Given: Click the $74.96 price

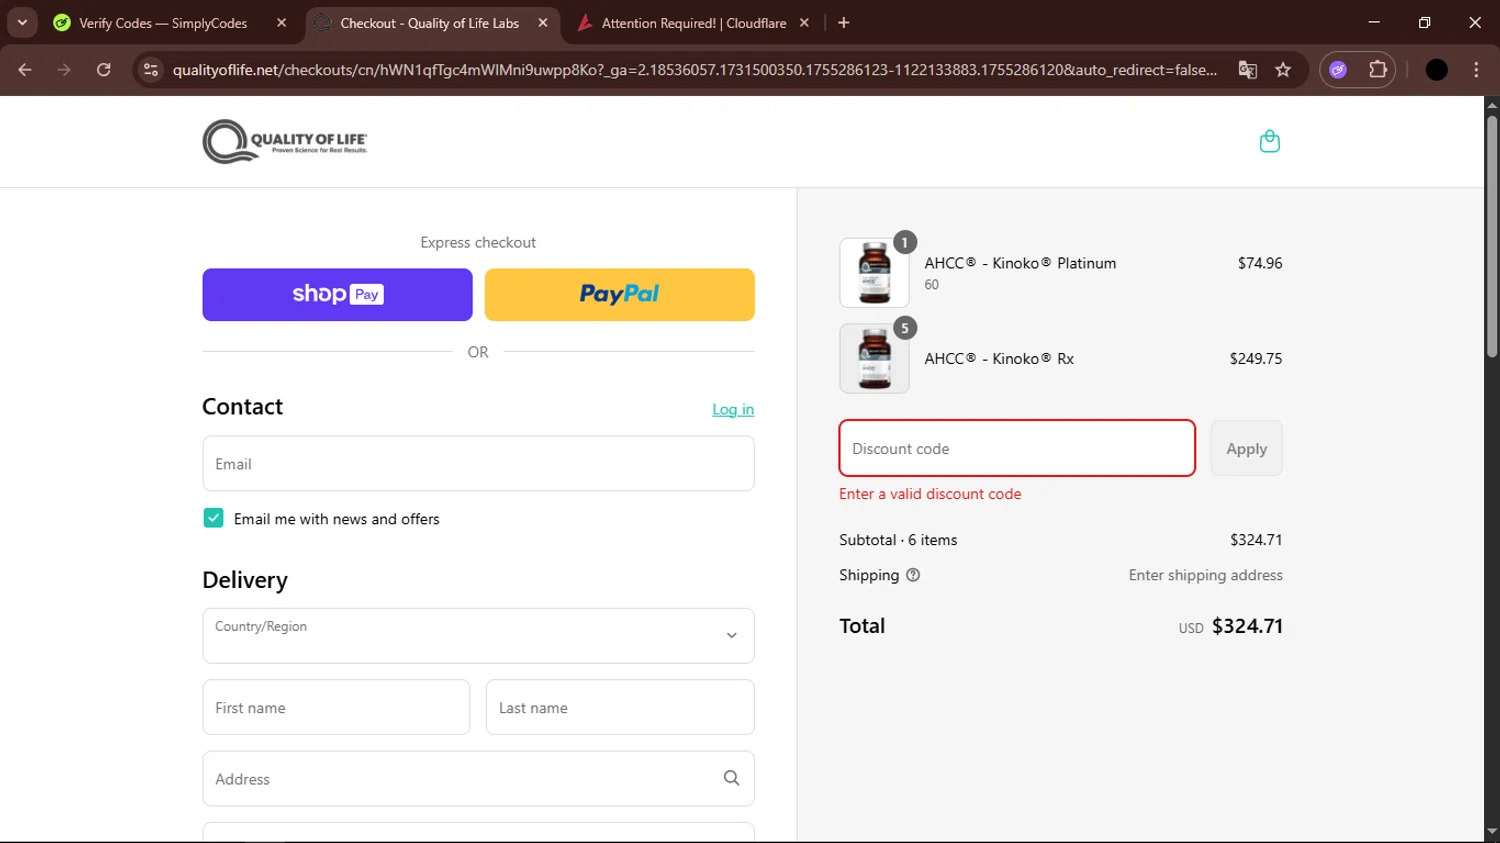Looking at the screenshot, I should 1260,263.
